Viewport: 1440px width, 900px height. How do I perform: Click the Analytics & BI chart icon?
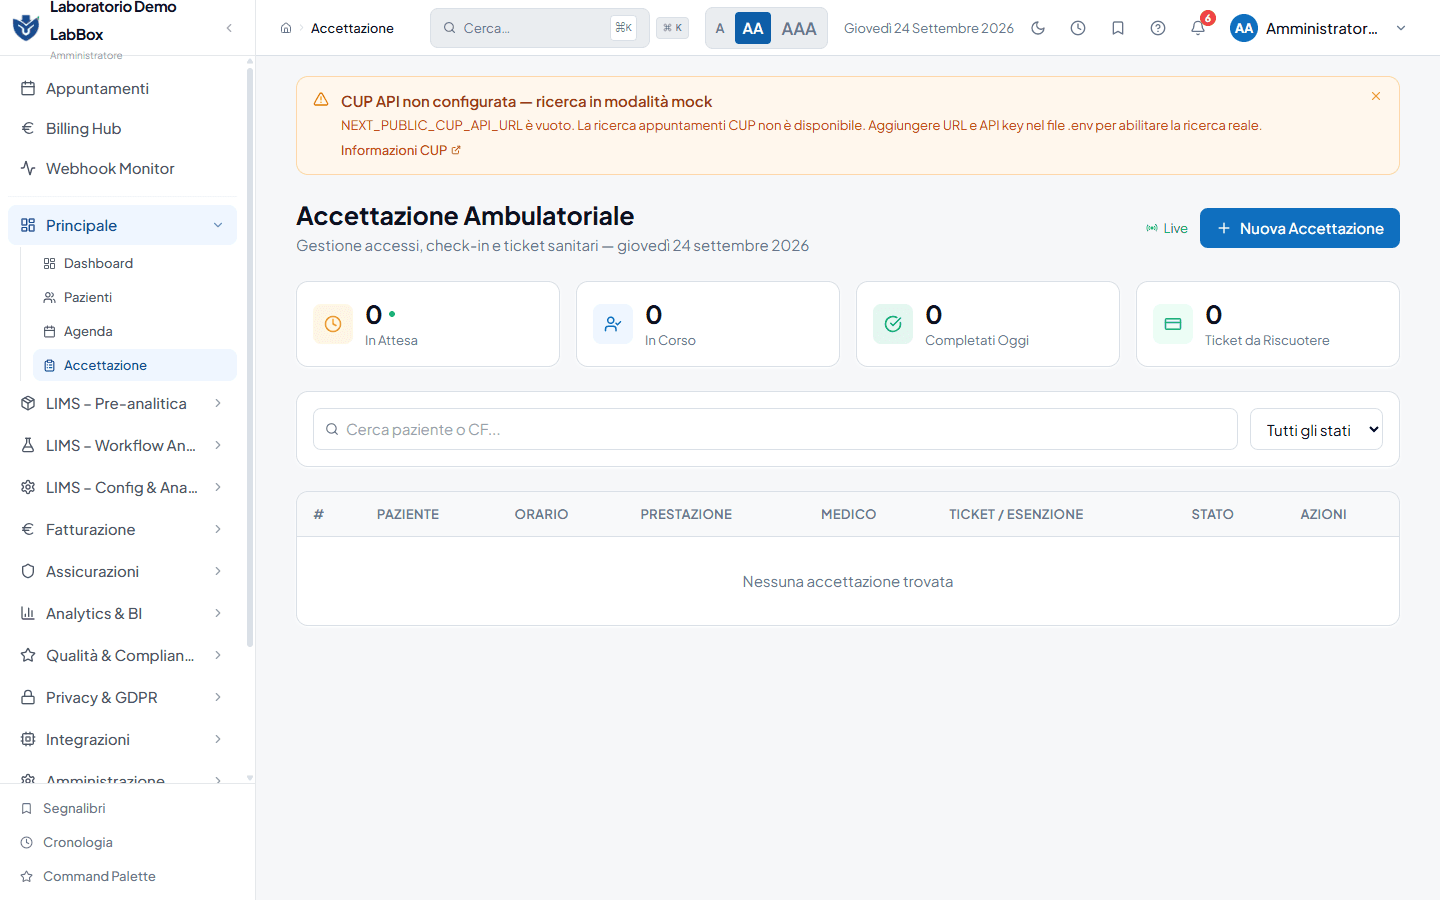(28, 613)
